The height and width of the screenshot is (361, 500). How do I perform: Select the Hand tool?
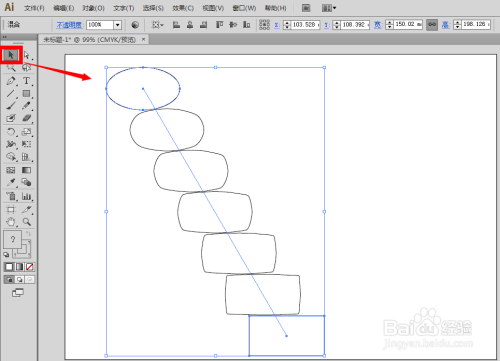click(11, 222)
